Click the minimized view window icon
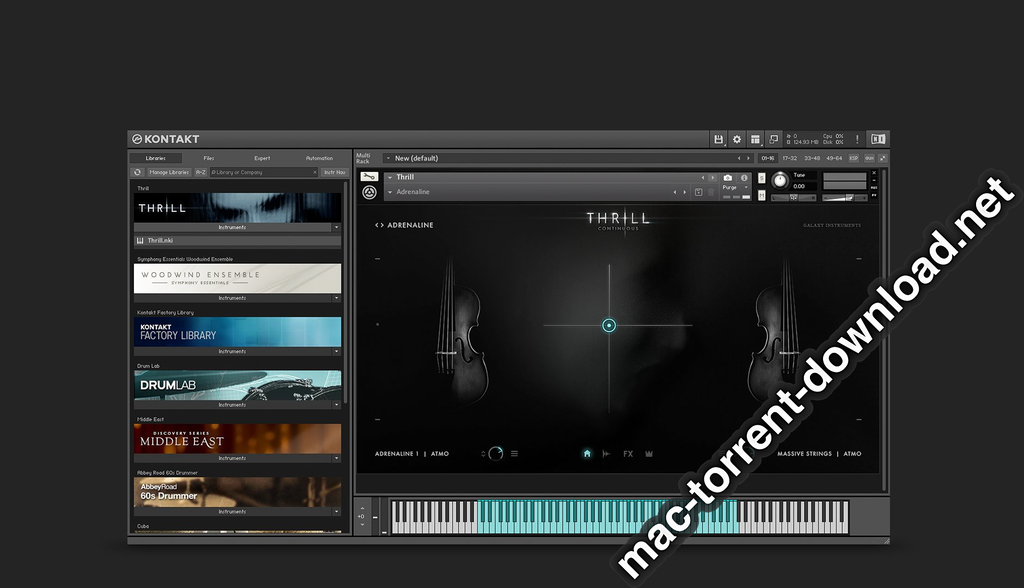 (x=774, y=139)
